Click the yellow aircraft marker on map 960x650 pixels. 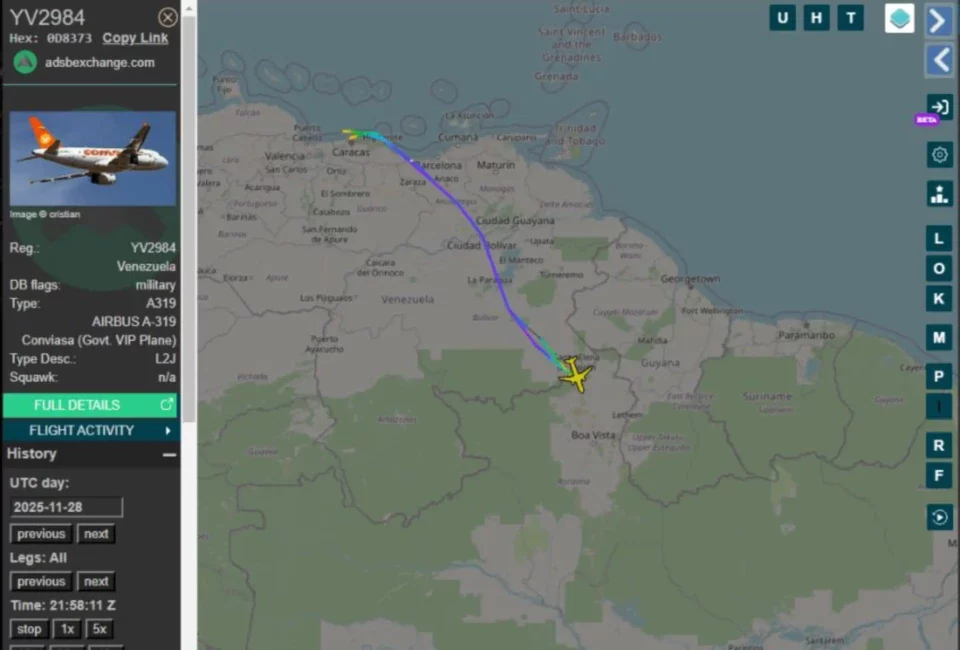tap(576, 376)
